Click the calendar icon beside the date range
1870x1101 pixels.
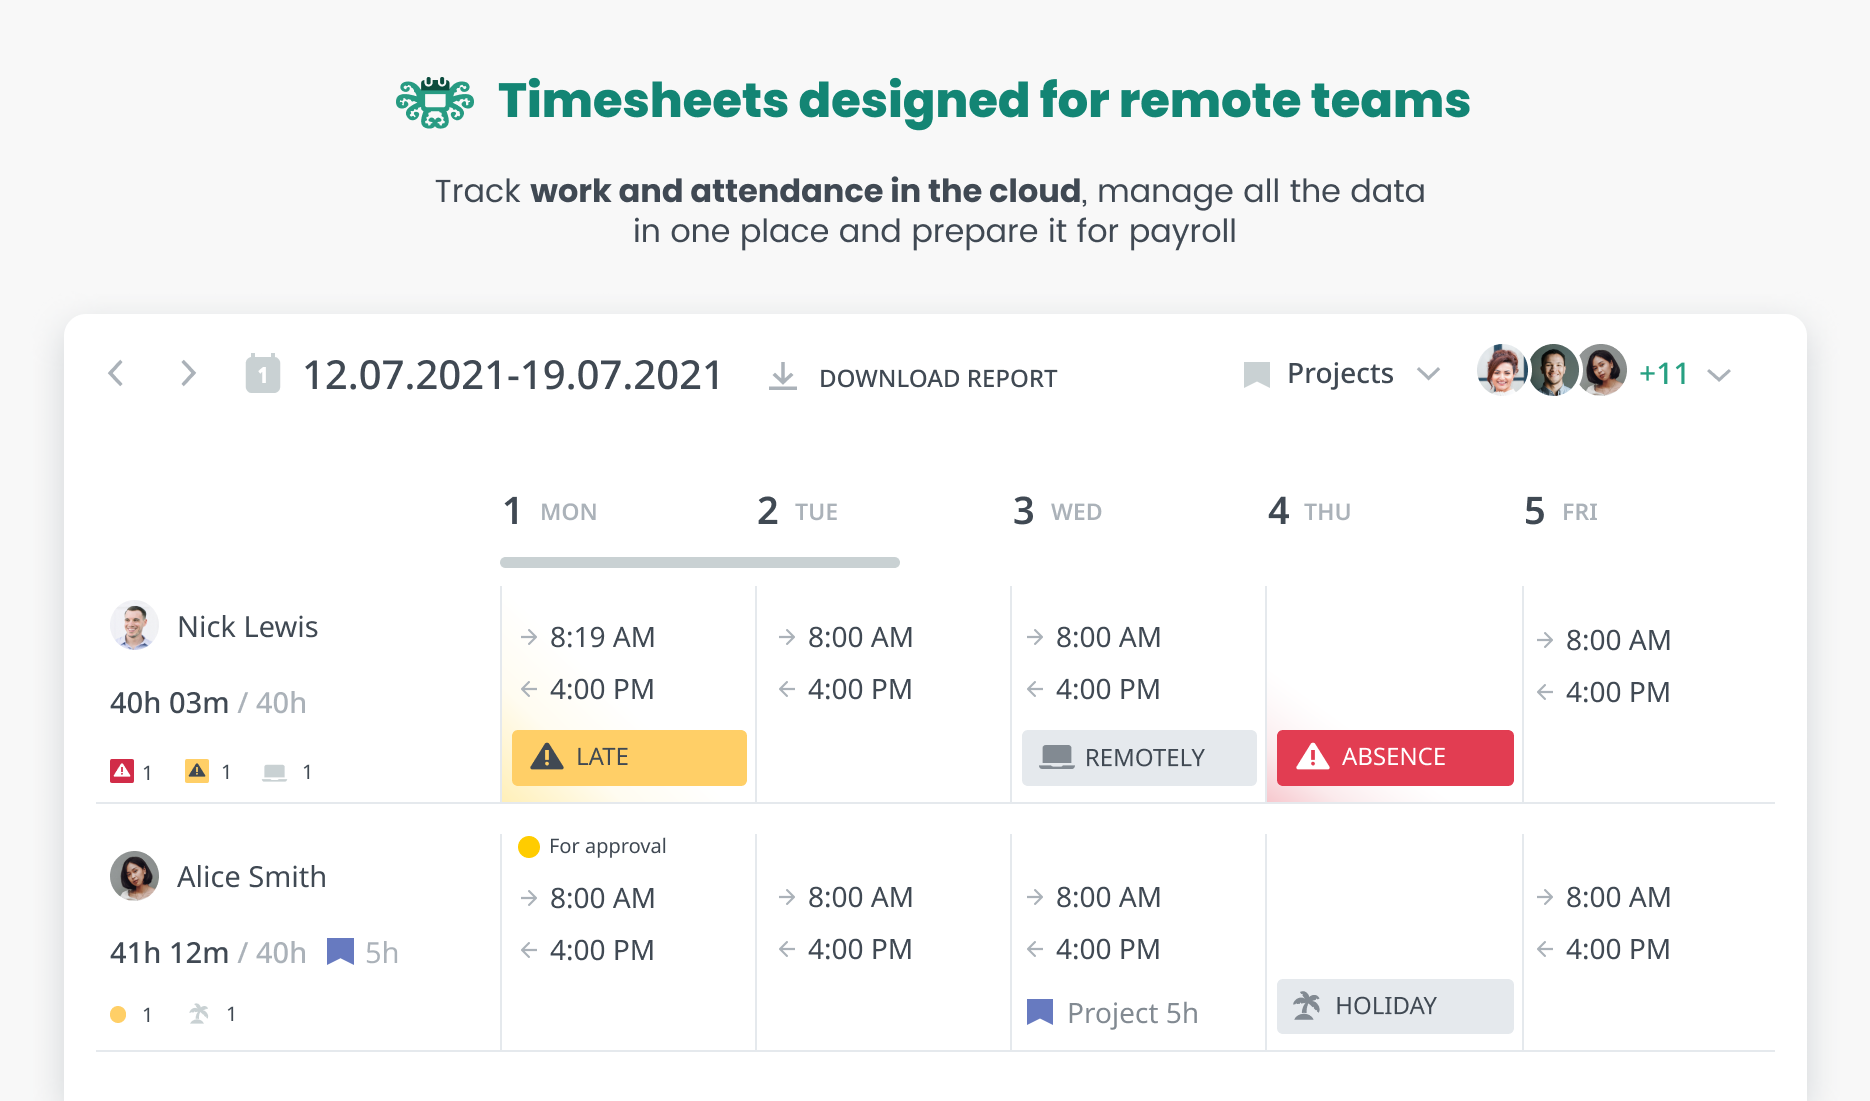click(x=262, y=374)
